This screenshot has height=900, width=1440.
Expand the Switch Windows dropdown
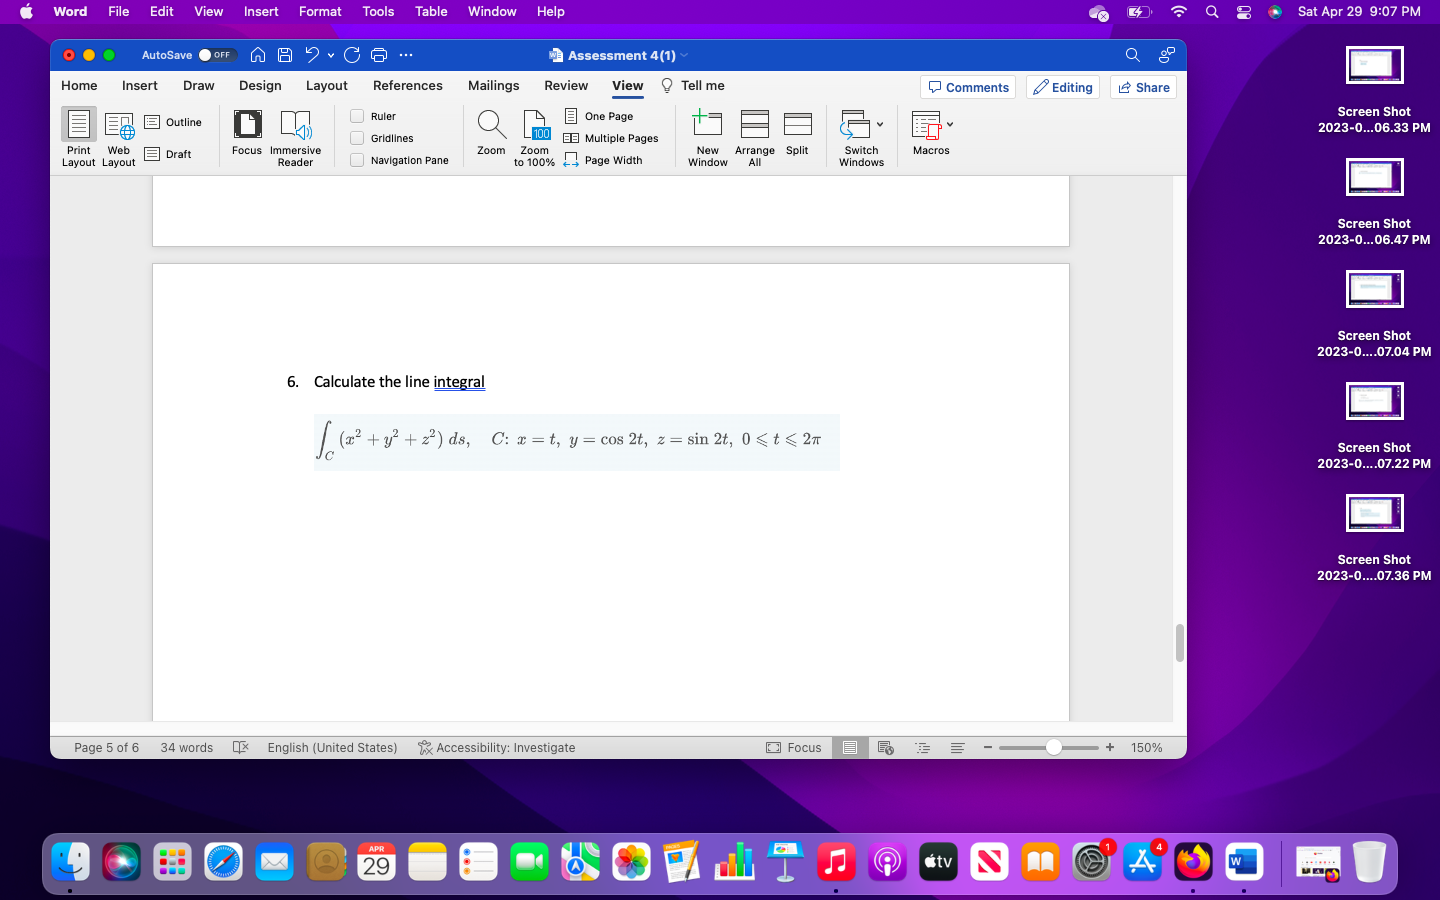click(881, 125)
